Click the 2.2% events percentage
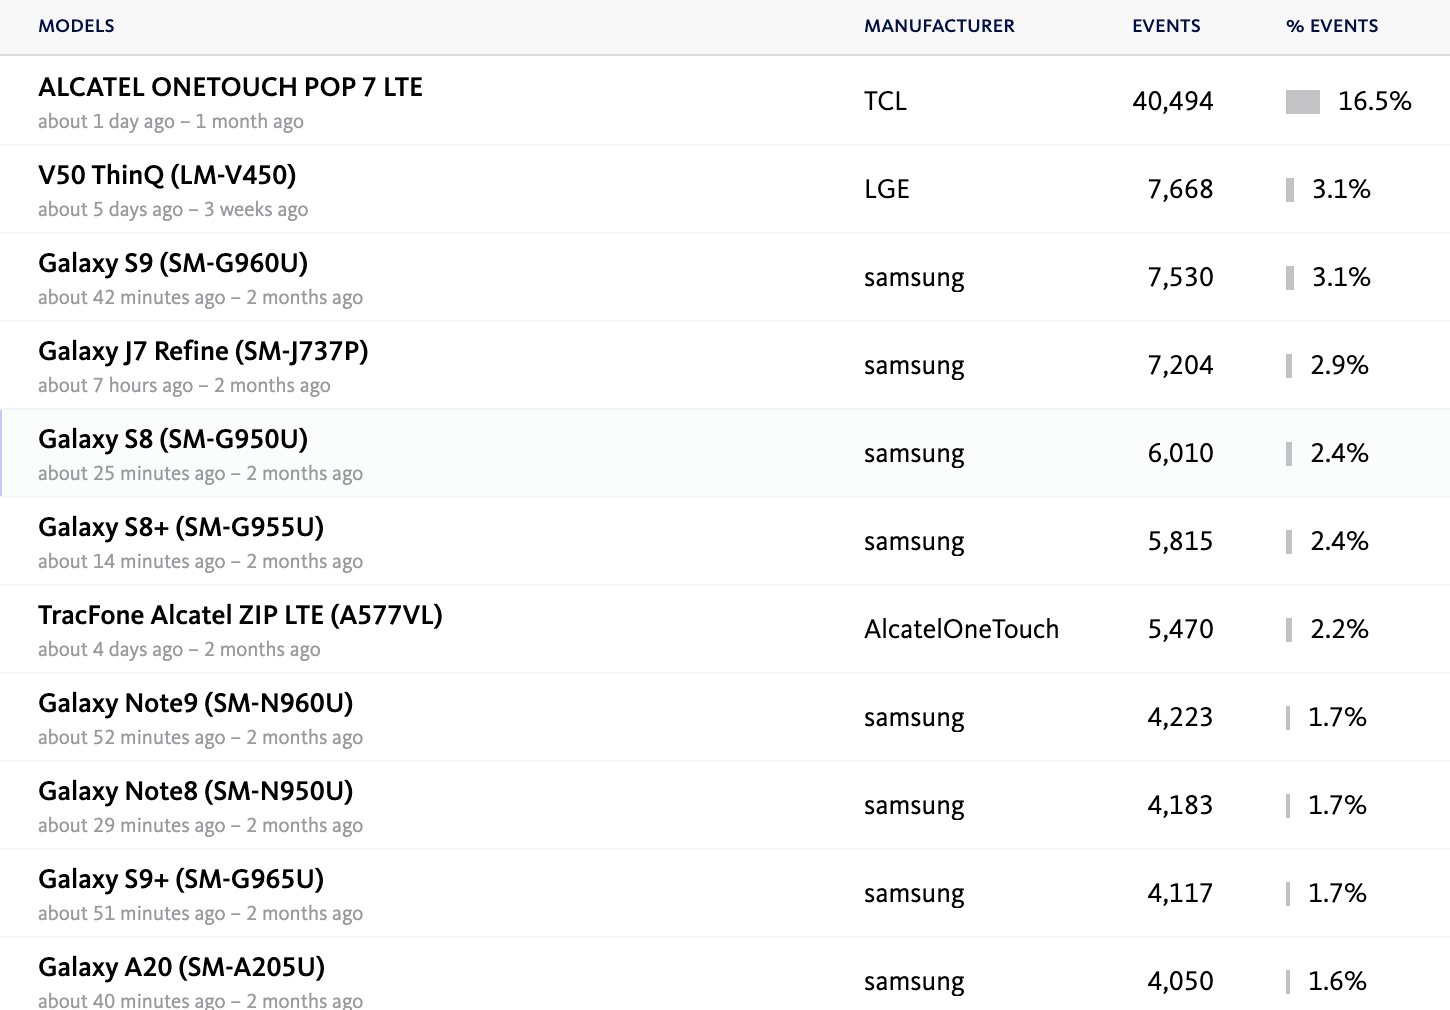The image size is (1450, 1010). tap(1340, 629)
